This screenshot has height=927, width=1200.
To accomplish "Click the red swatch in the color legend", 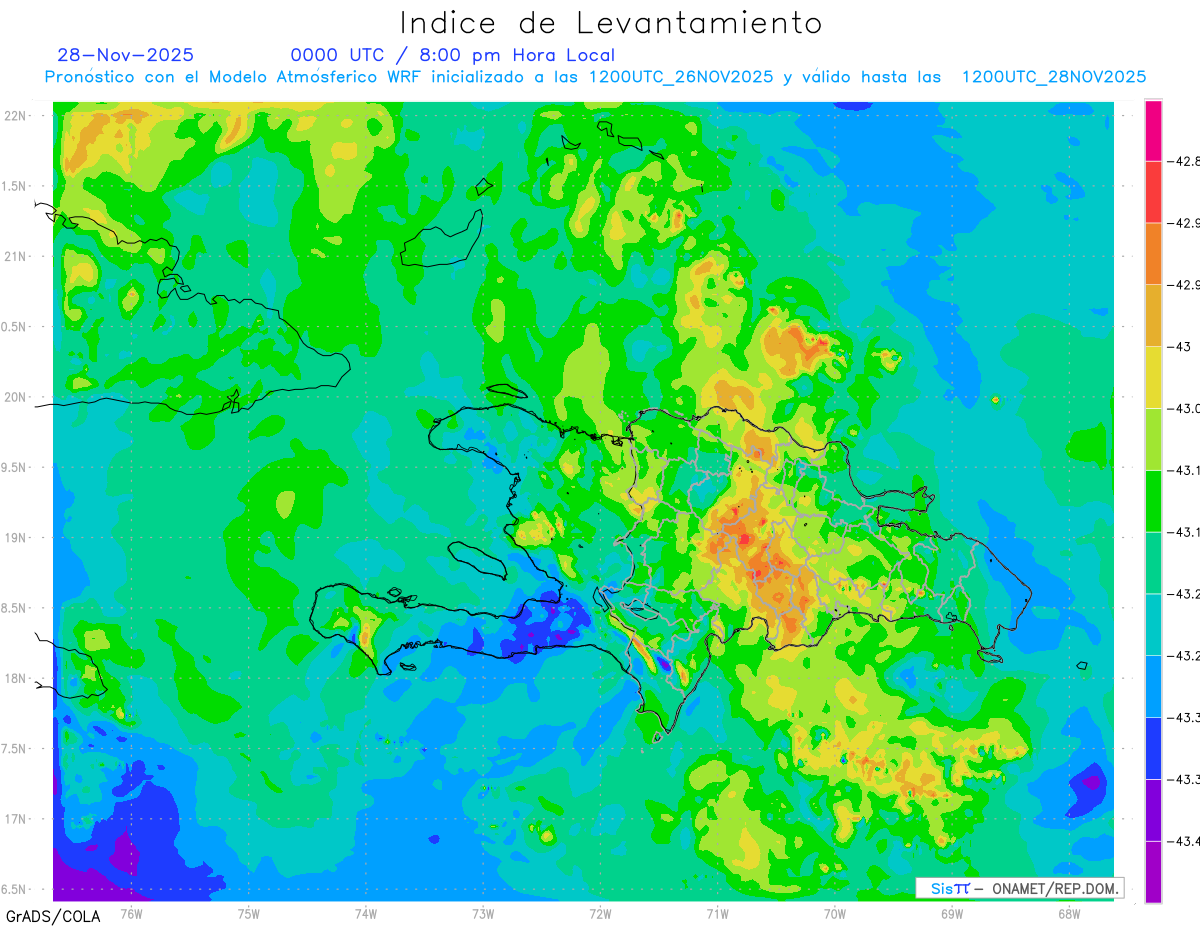I will (x=1153, y=191).
